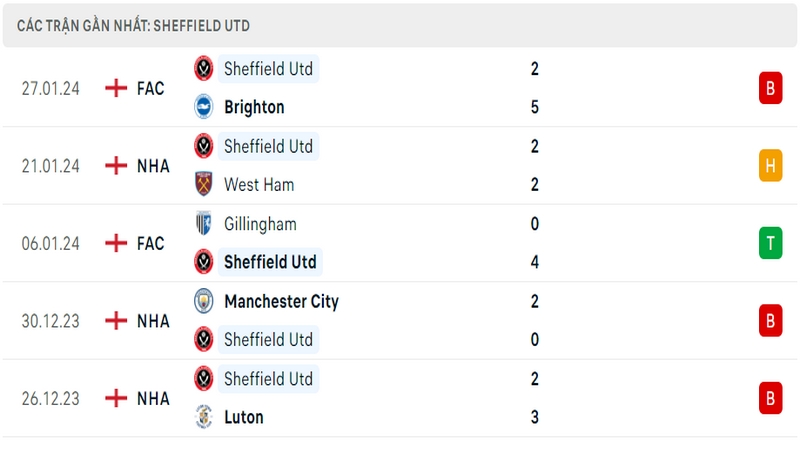Click the red B badge for Manchester City match
This screenshot has width=800, height=450.
(770, 321)
